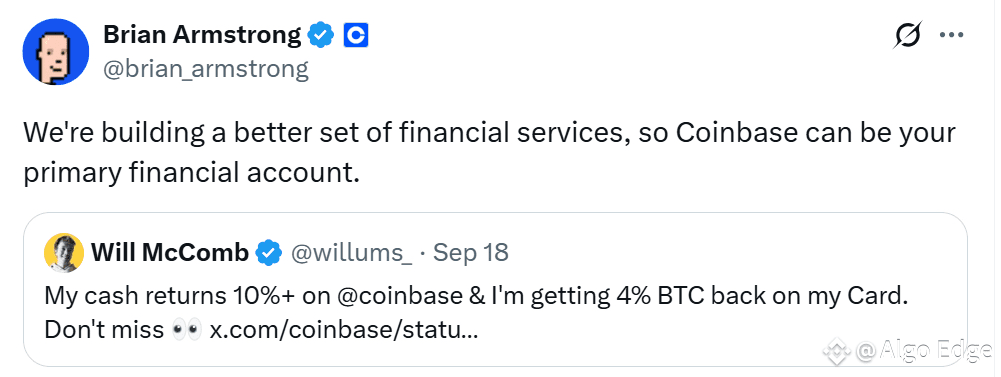Image resolution: width=1001 pixels, height=377 pixels.
Task: Click the verified badge beside Will McComb
Action: (x=269, y=253)
